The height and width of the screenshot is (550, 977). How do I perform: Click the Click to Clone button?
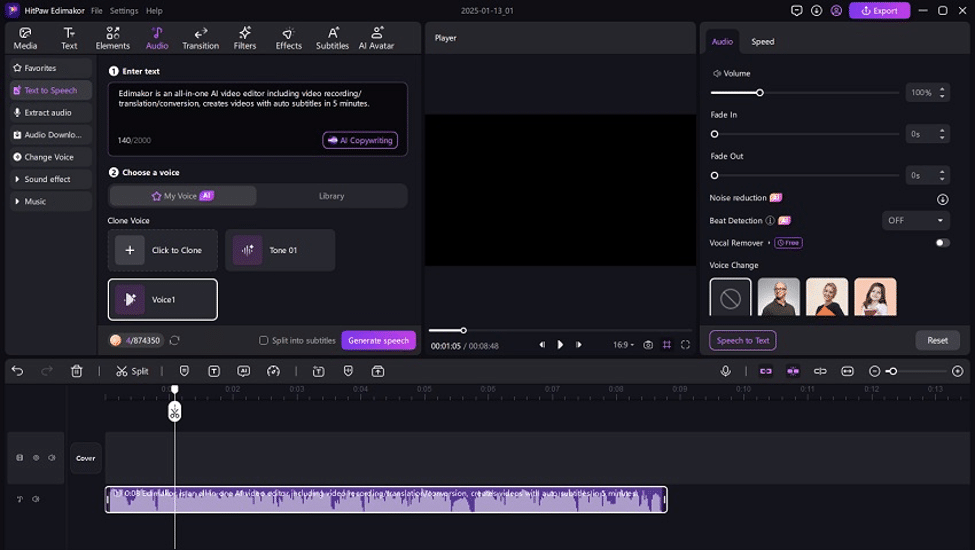point(163,250)
